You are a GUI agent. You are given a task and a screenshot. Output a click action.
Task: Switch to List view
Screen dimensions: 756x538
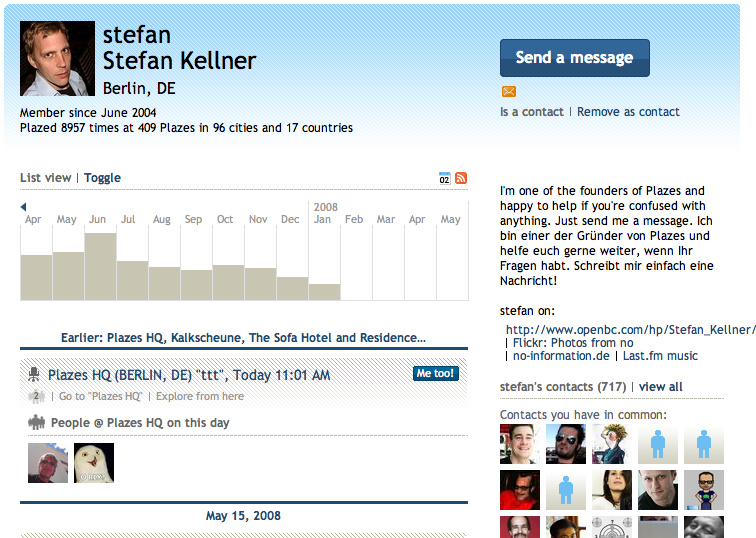tap(45, 178)
